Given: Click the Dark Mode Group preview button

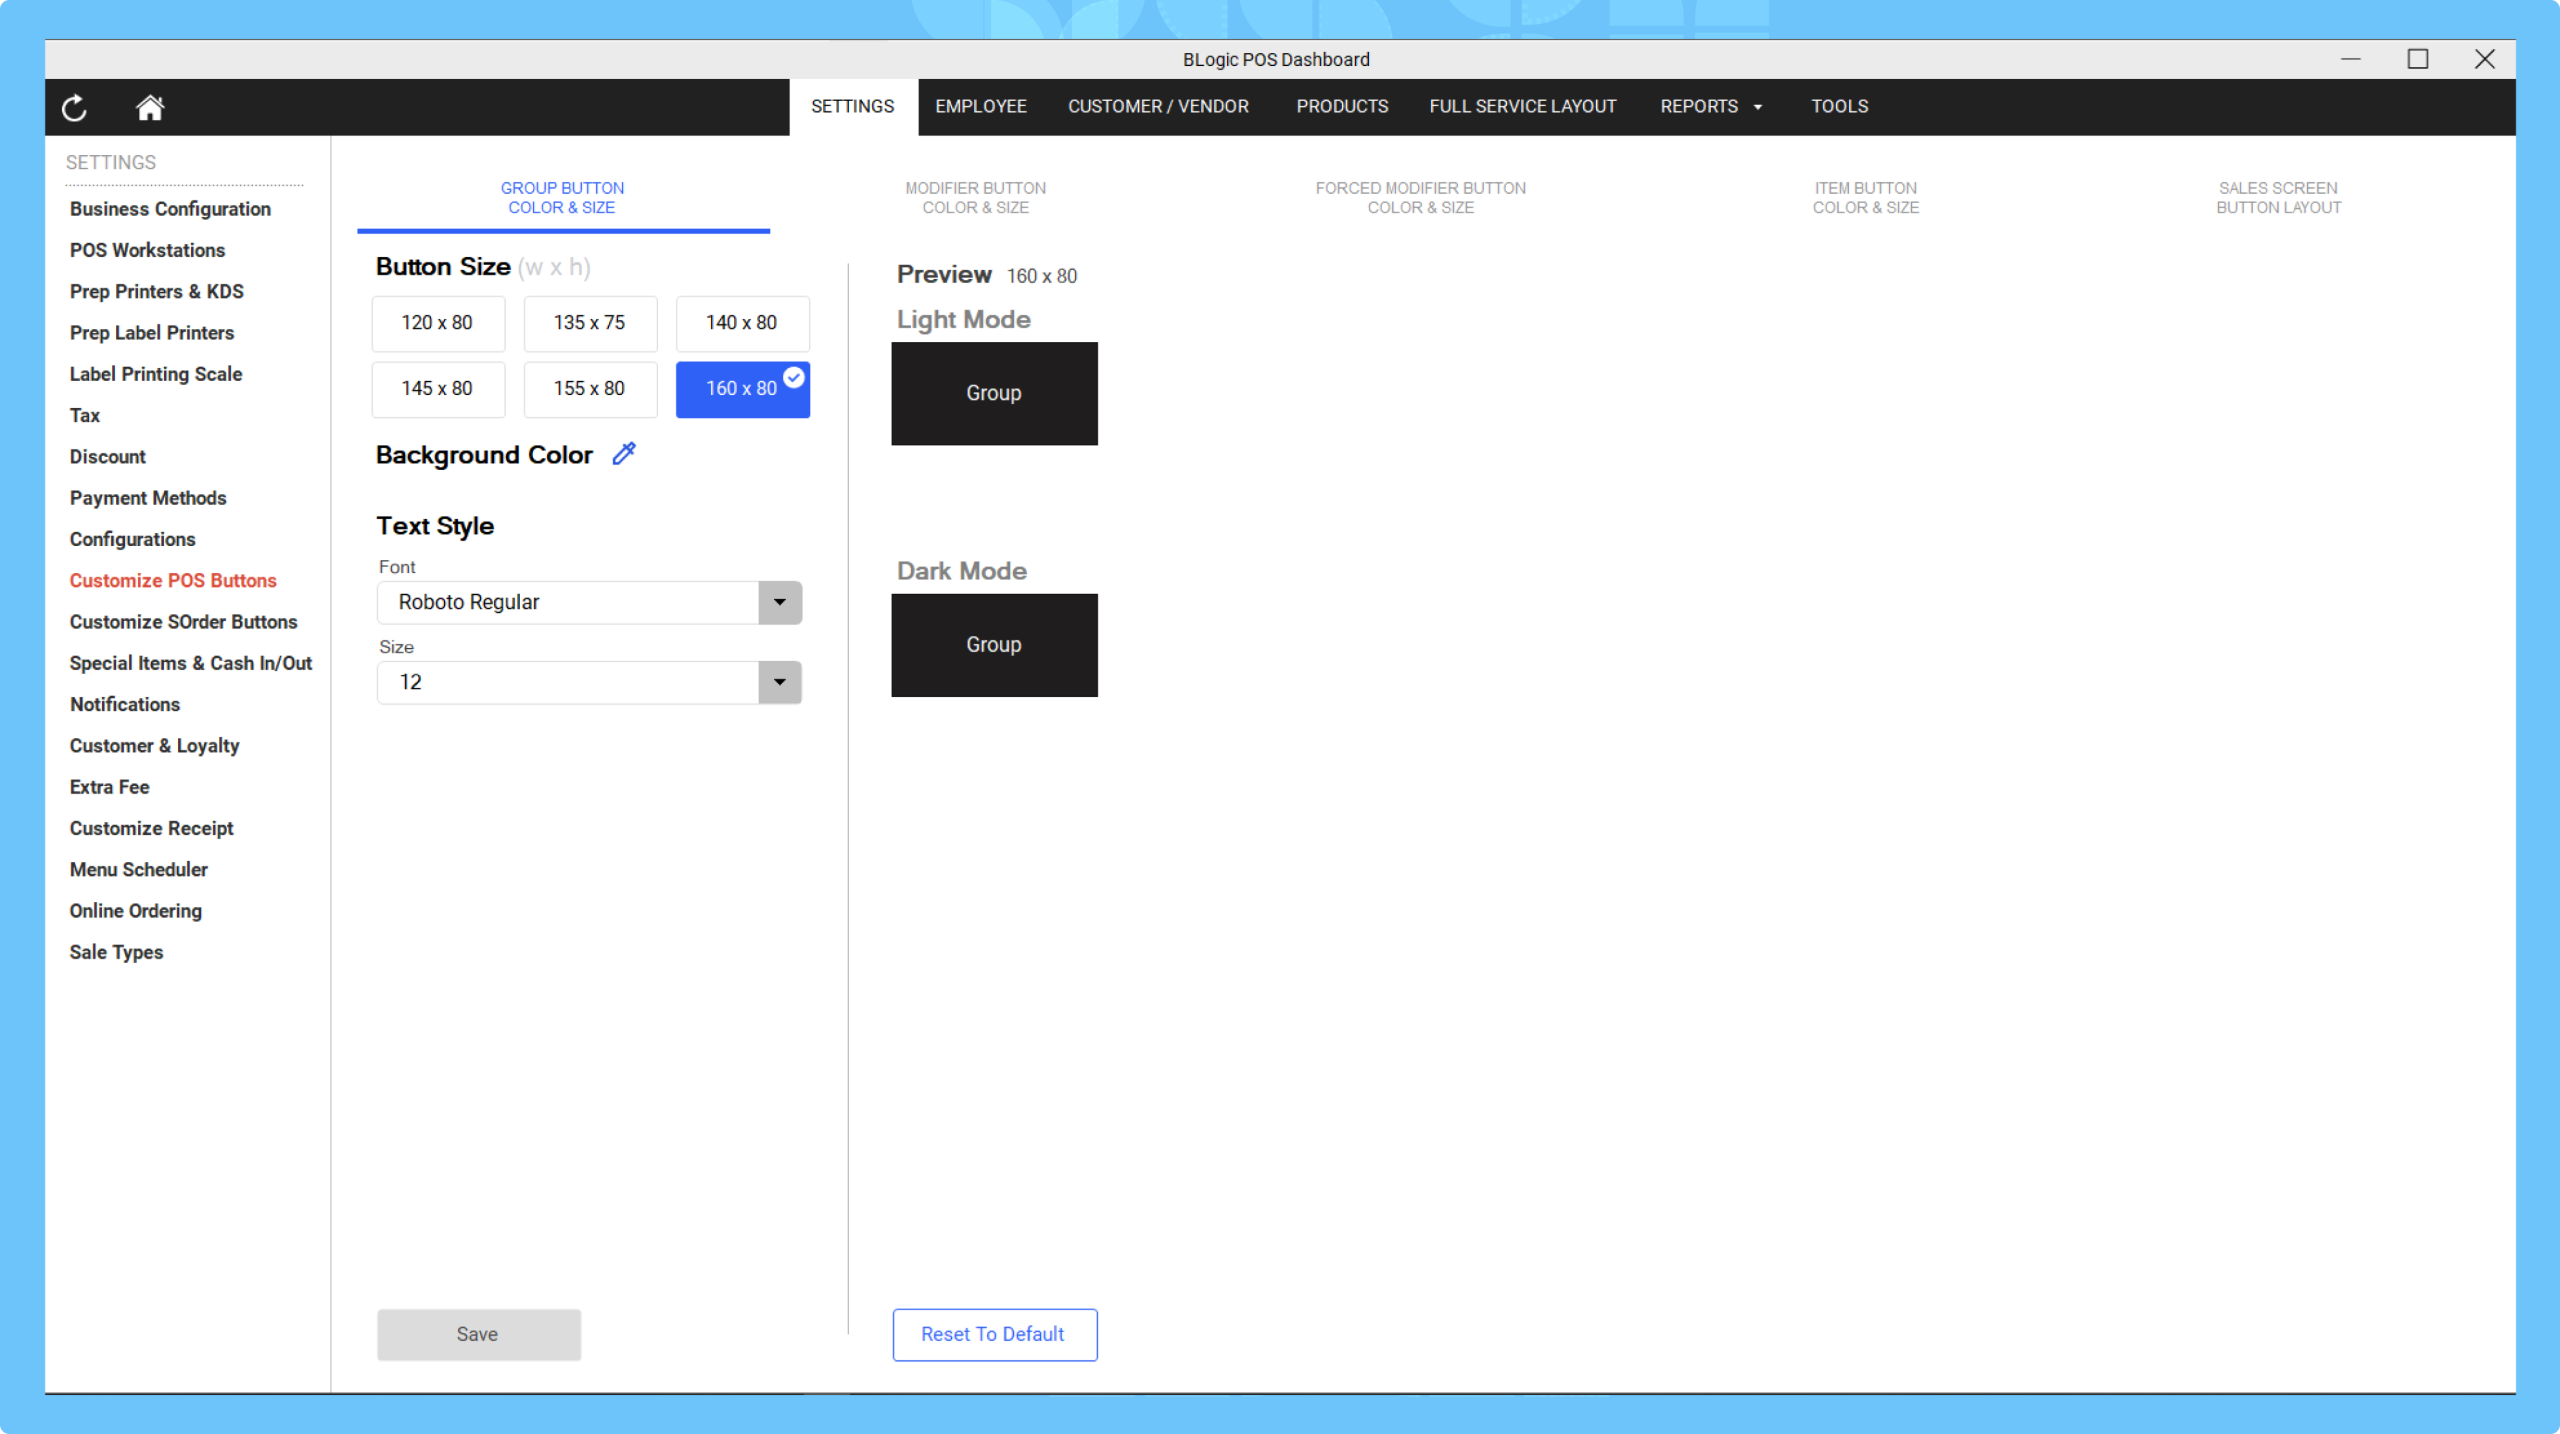Looking at the screenshot, I should (x=994, y=645).
